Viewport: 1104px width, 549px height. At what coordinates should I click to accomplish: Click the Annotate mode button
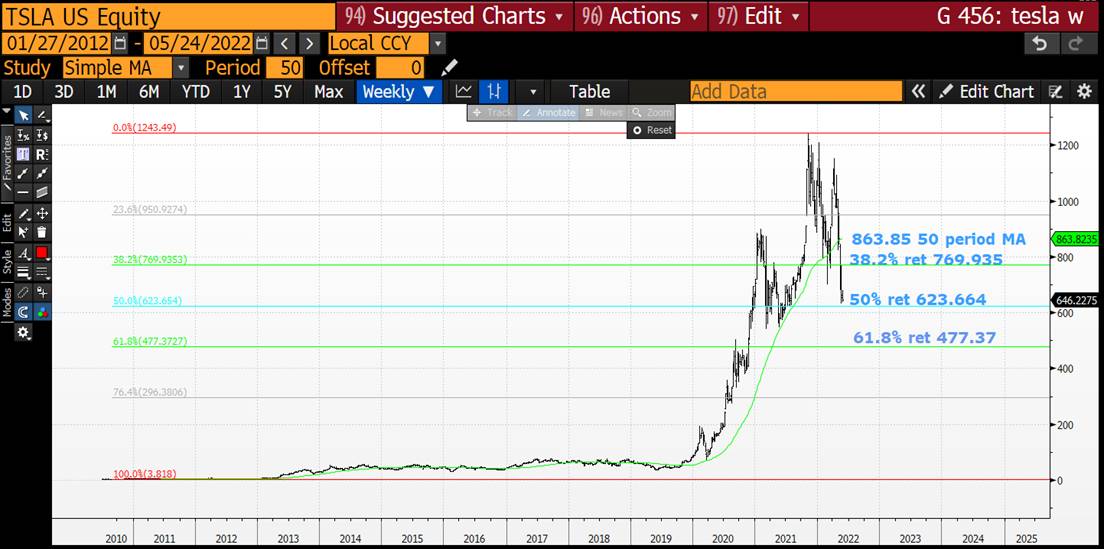(548, 113)
